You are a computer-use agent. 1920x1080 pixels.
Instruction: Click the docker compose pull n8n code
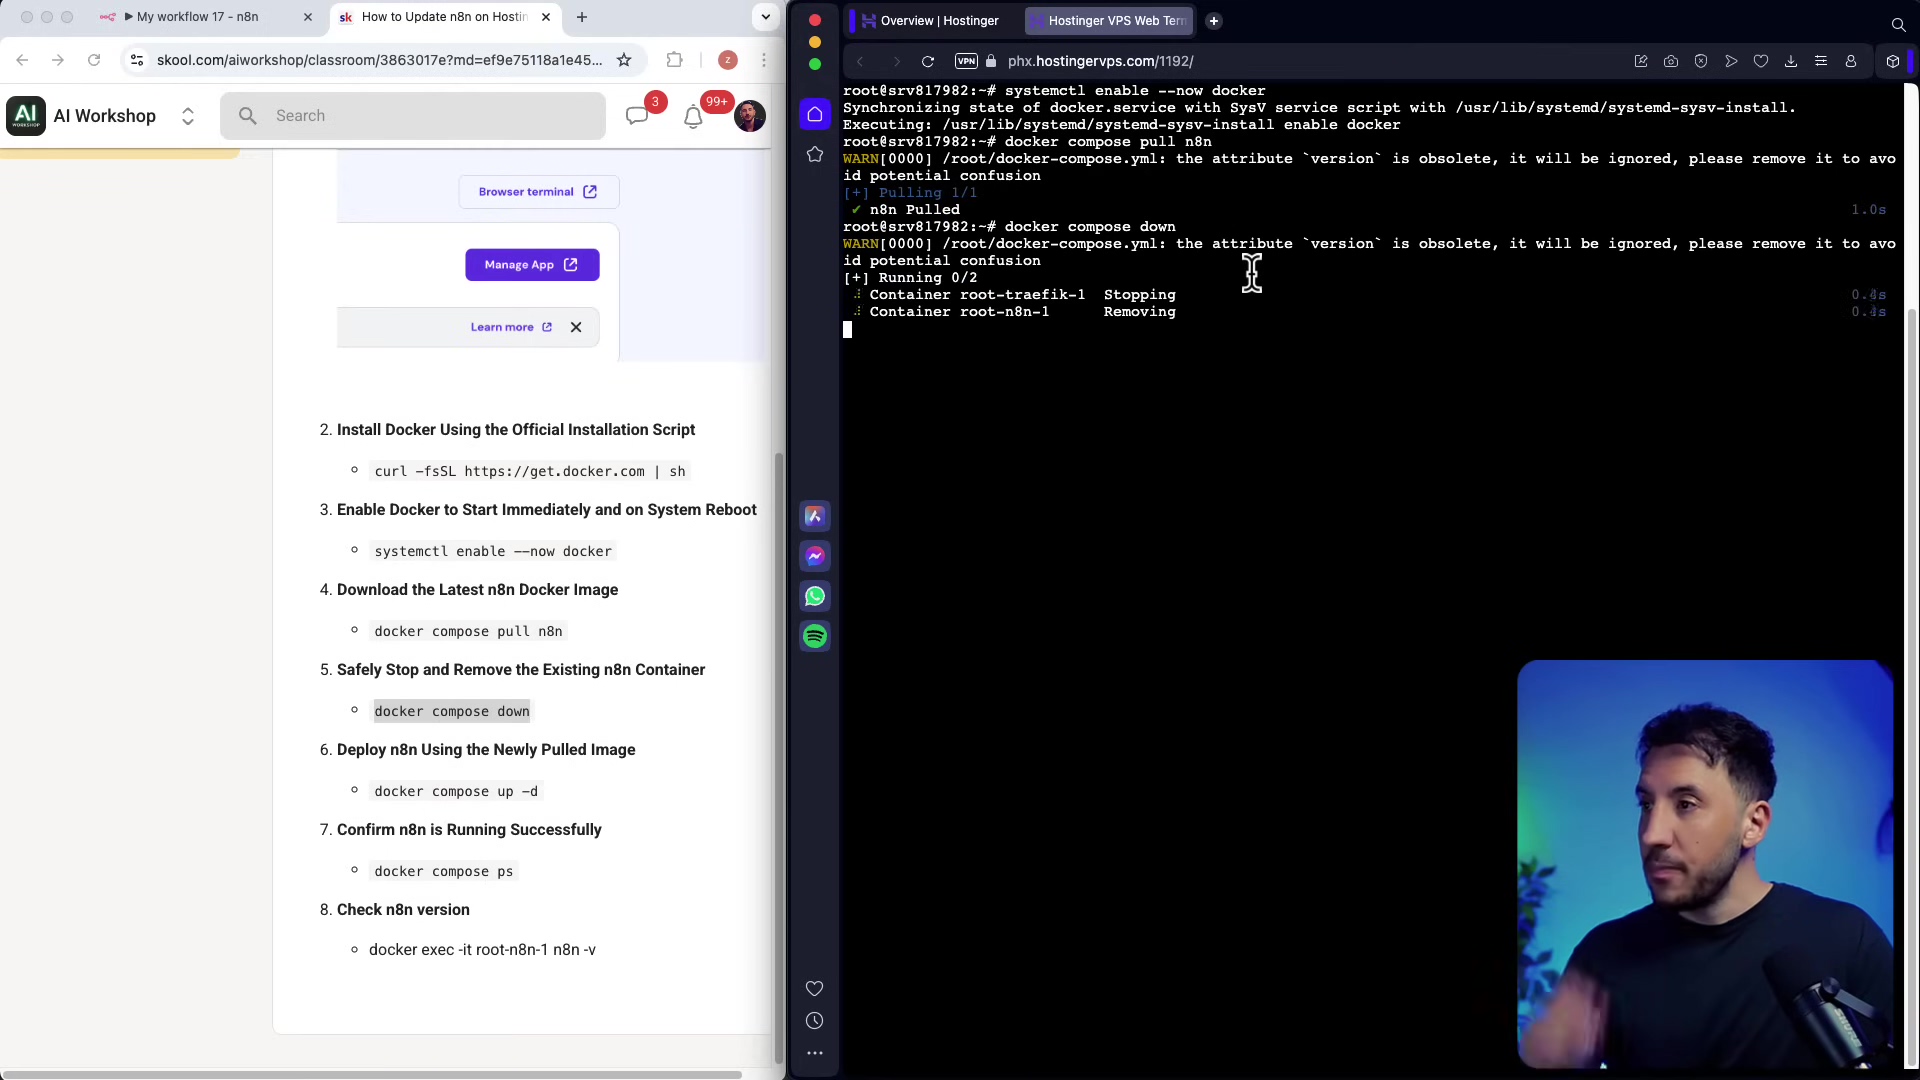[468, 631]
